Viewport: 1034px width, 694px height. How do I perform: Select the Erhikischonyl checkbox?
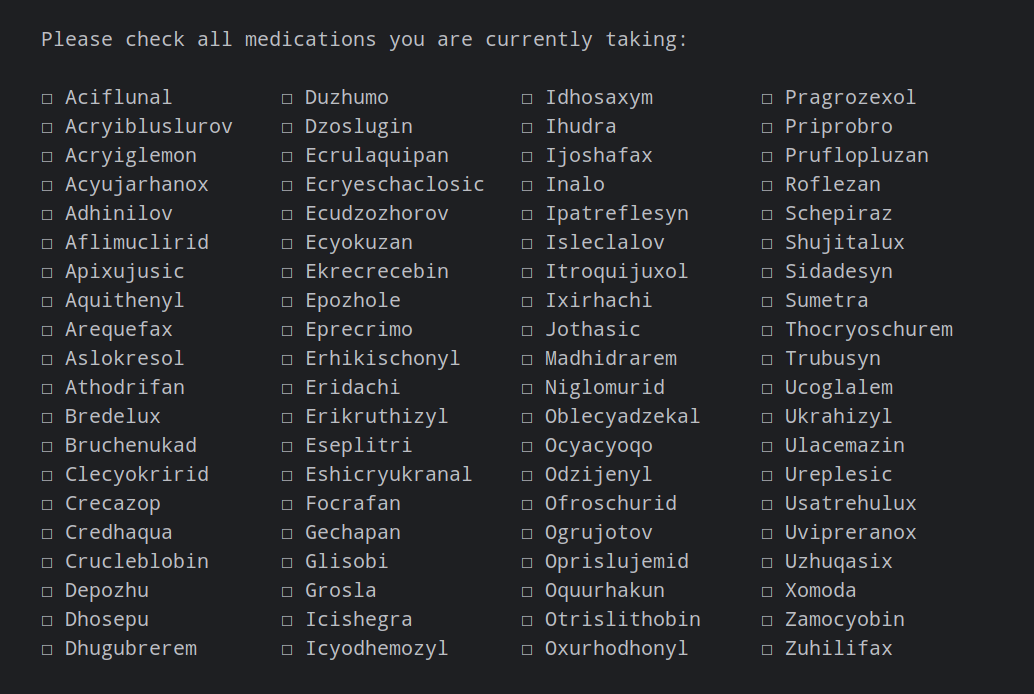[287, 359]
